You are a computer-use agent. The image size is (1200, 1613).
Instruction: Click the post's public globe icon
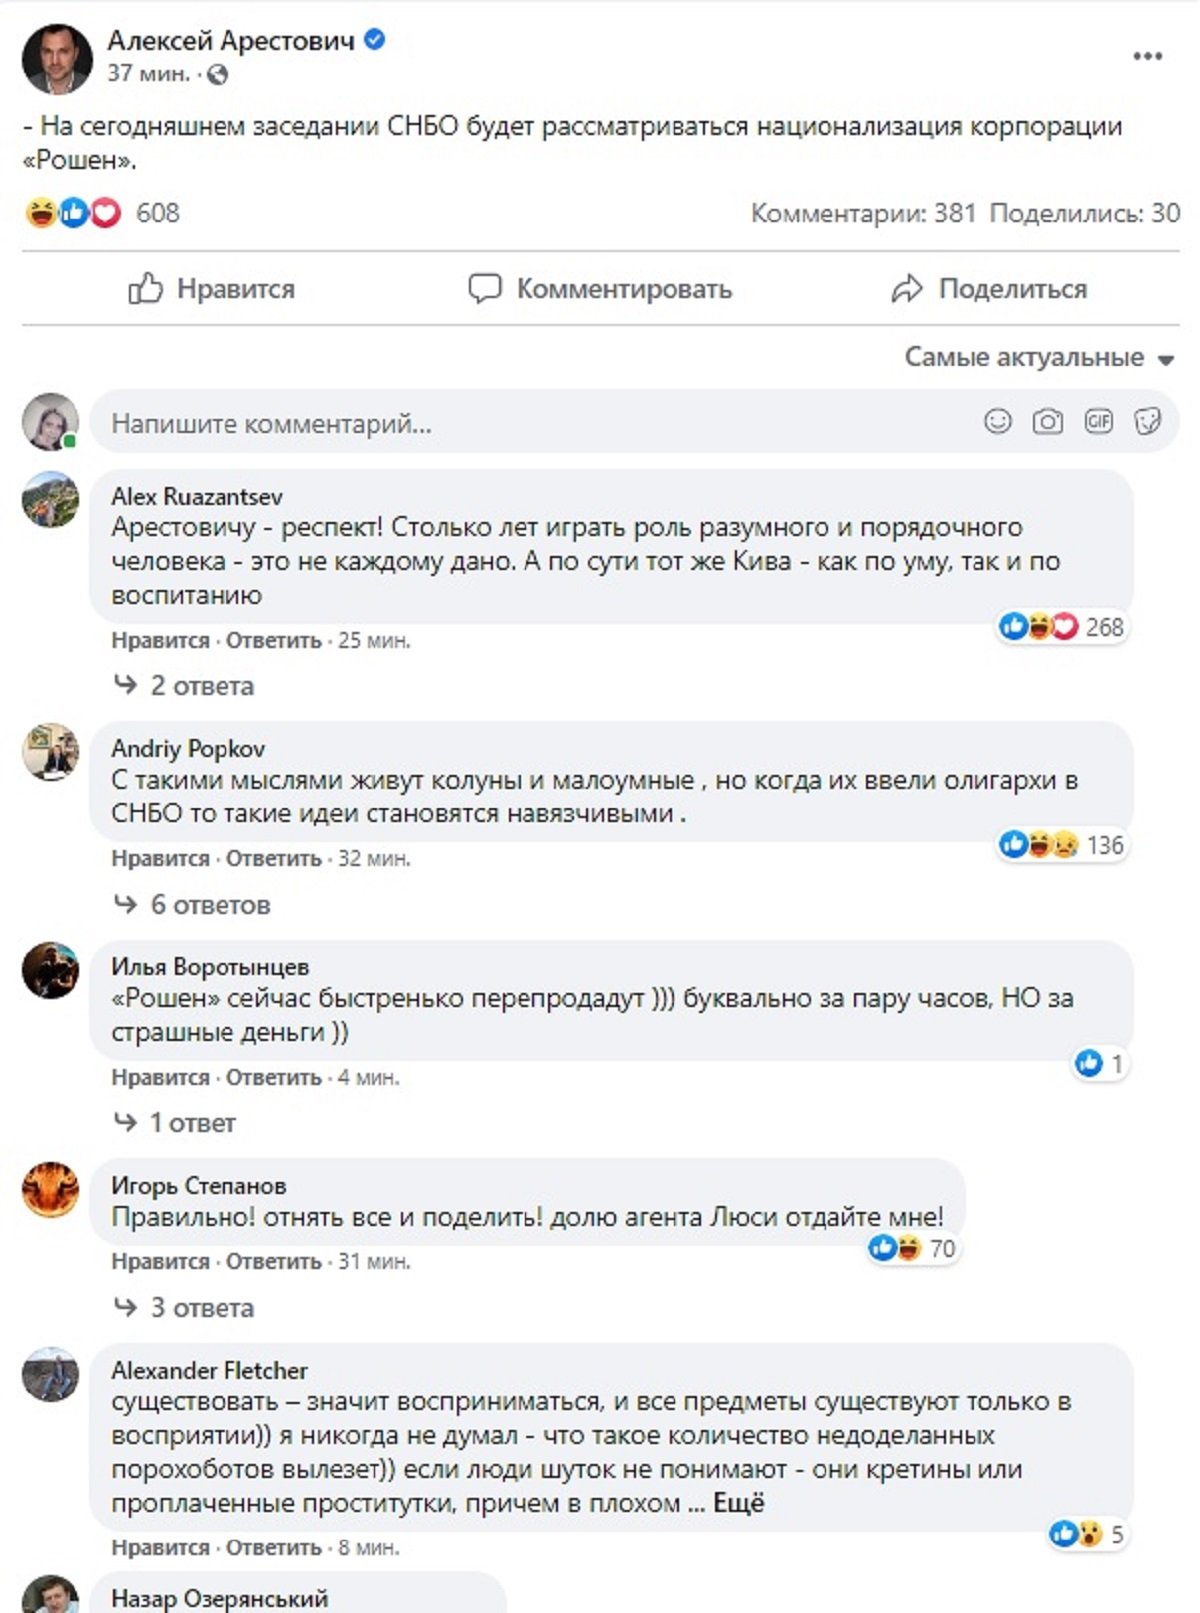(x=217, y=74)
